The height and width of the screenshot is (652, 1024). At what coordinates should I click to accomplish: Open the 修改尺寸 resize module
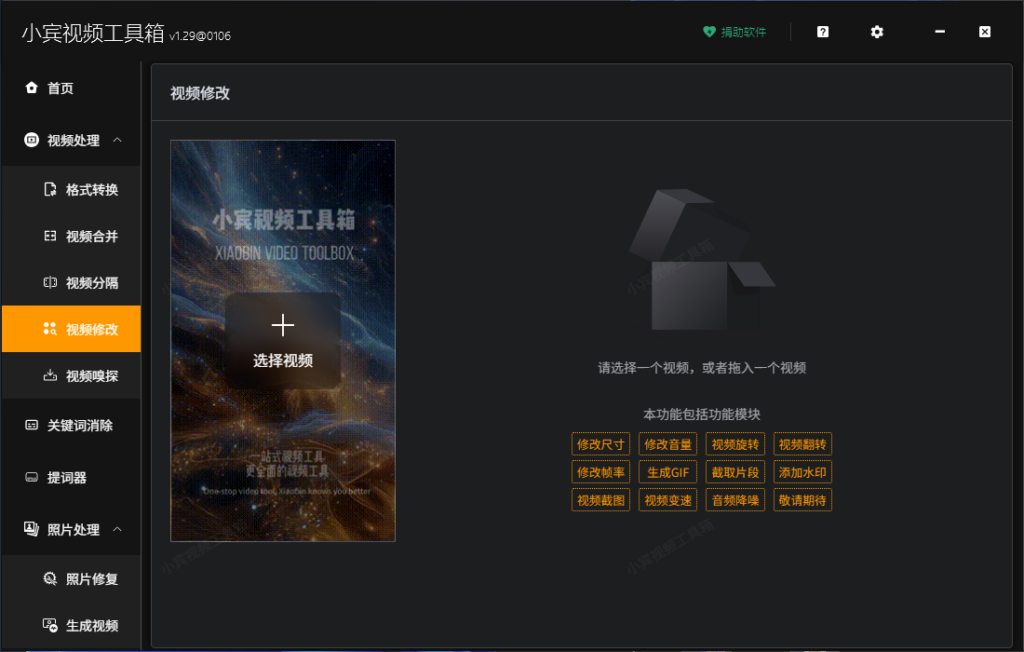[x=600, y=444]
